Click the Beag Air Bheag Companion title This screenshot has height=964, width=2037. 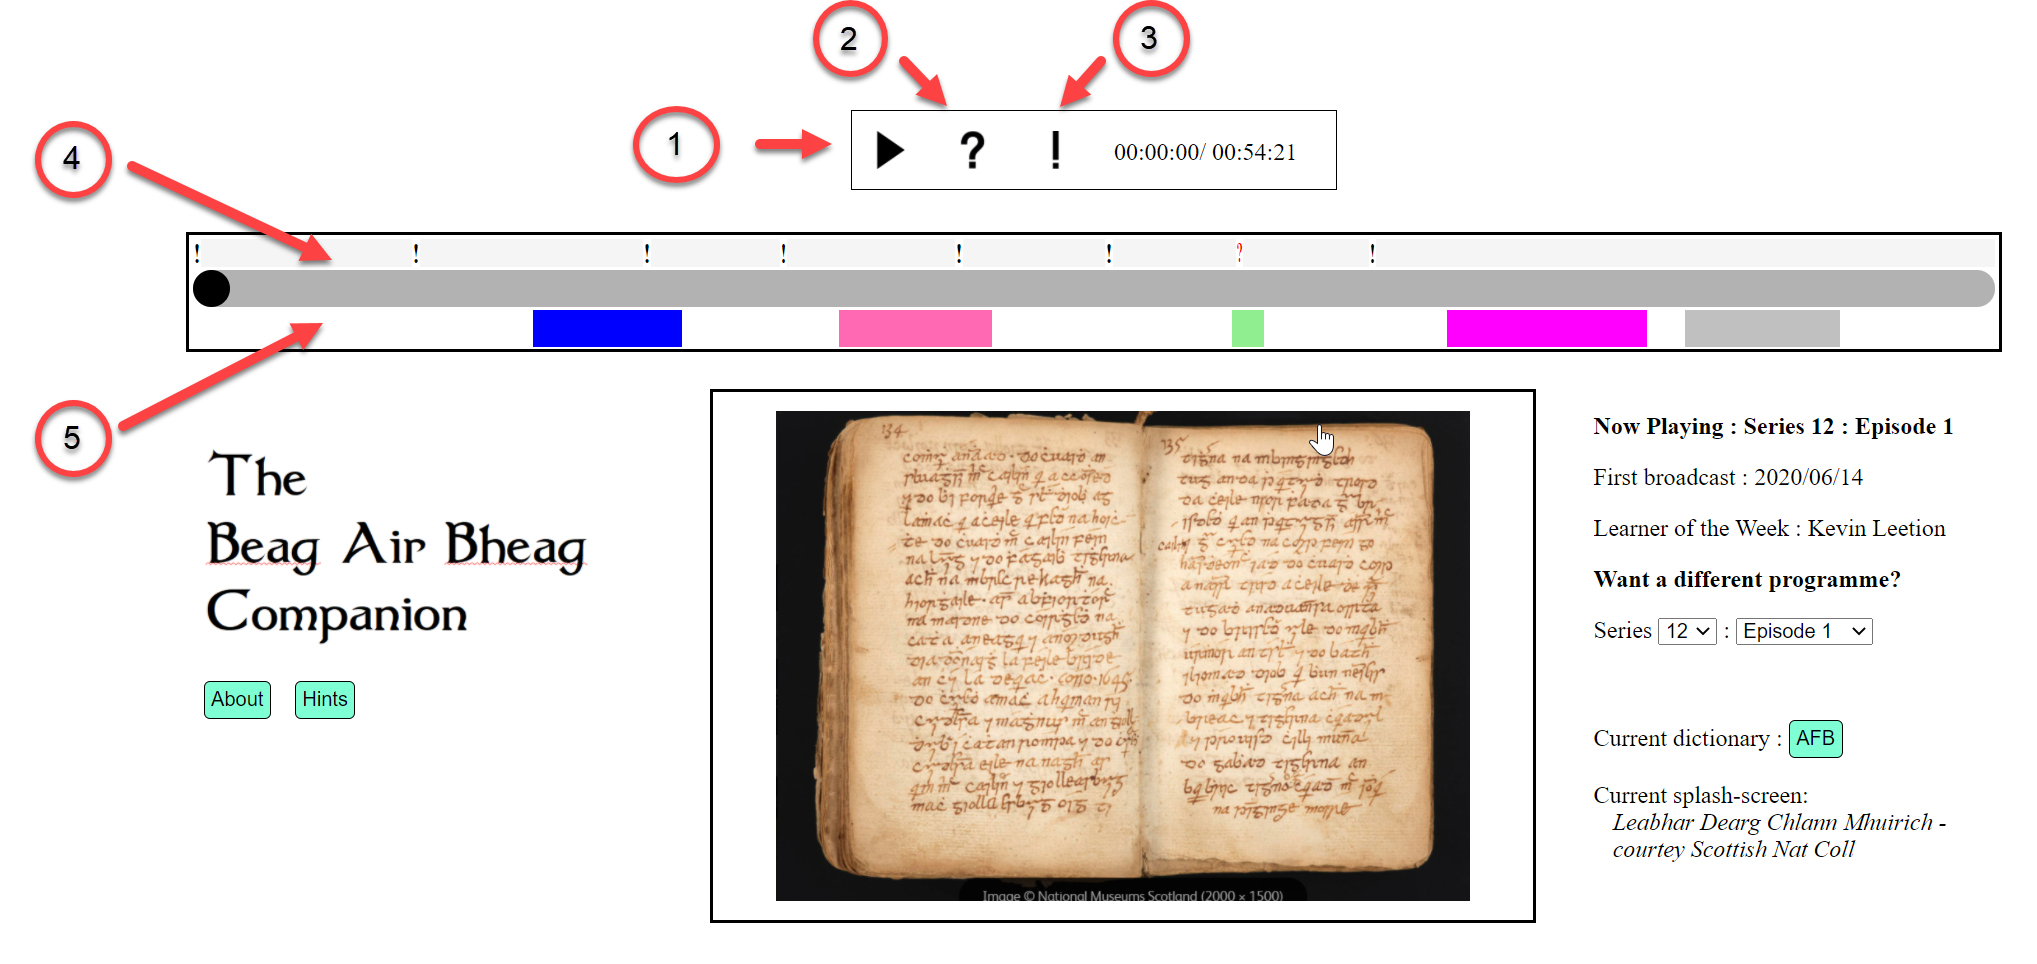click(x=397, y=544)
